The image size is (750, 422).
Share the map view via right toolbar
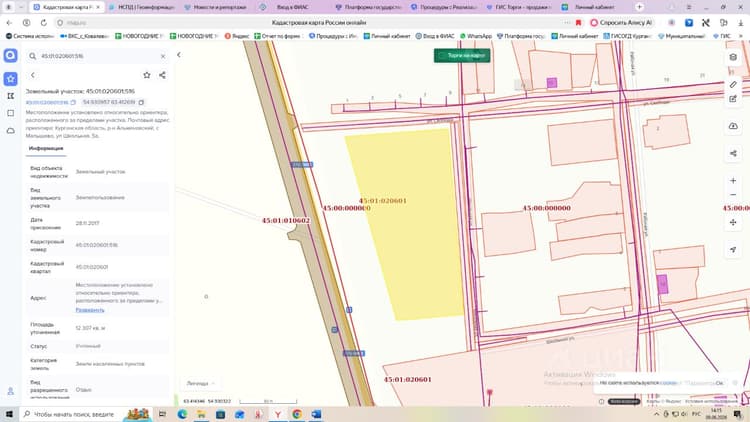pyautogui.click(x=733, y=154)
